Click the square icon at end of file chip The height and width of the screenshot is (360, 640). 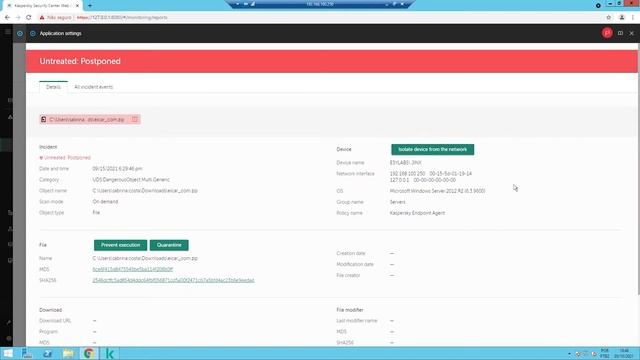[x=134, y=119]
